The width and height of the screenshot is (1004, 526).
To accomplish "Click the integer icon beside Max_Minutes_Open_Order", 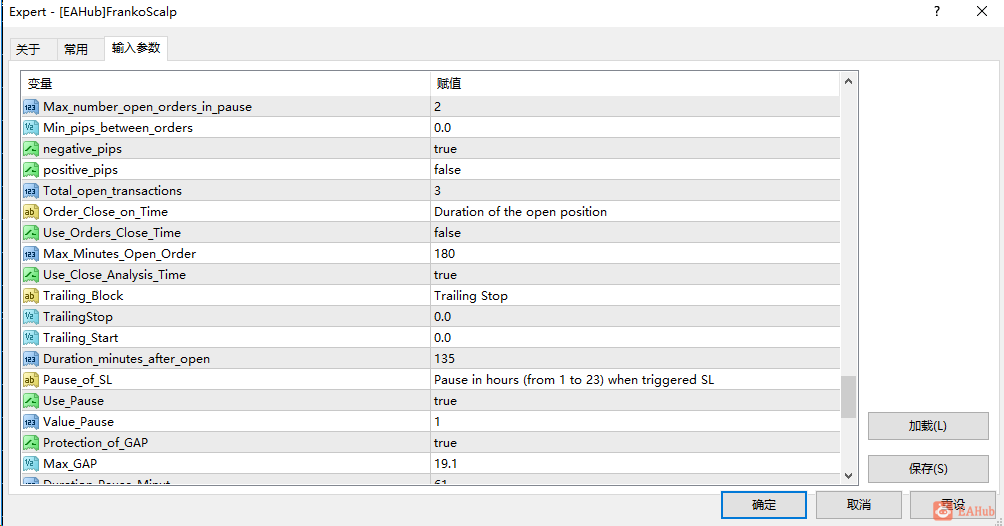I will point(31,254).
